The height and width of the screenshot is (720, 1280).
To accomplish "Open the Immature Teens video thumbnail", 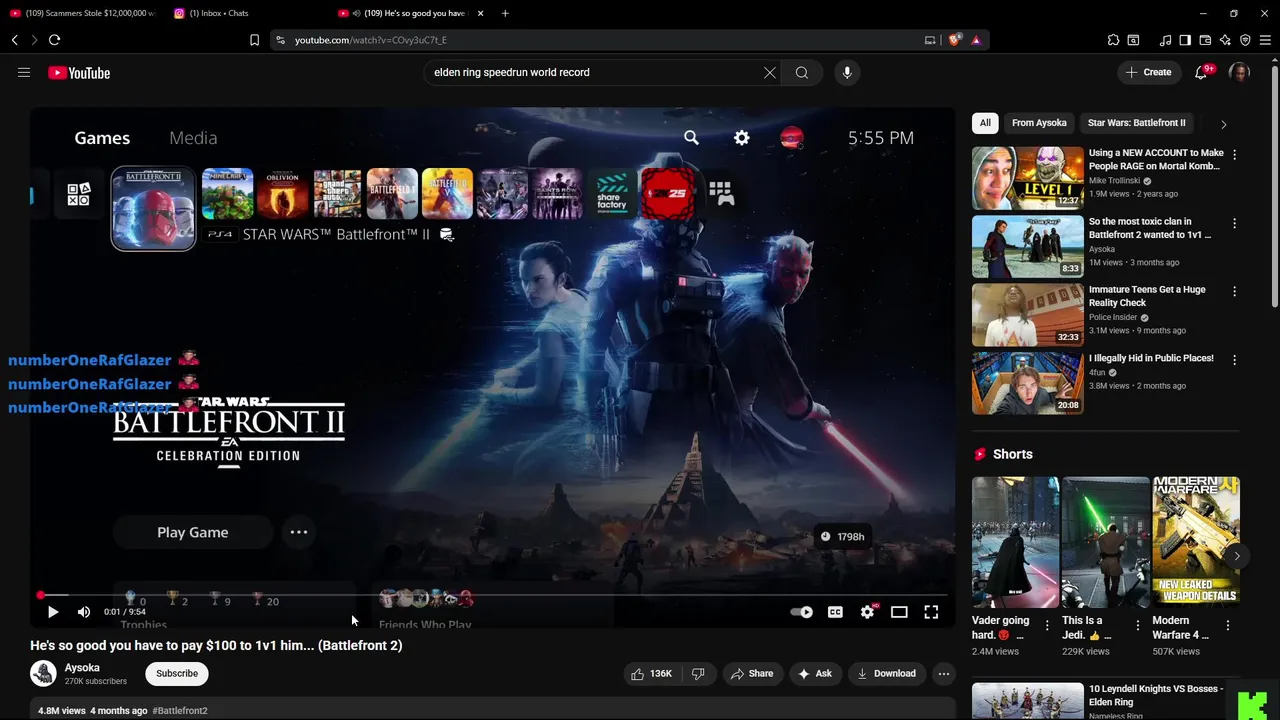I will (1027, 314).
